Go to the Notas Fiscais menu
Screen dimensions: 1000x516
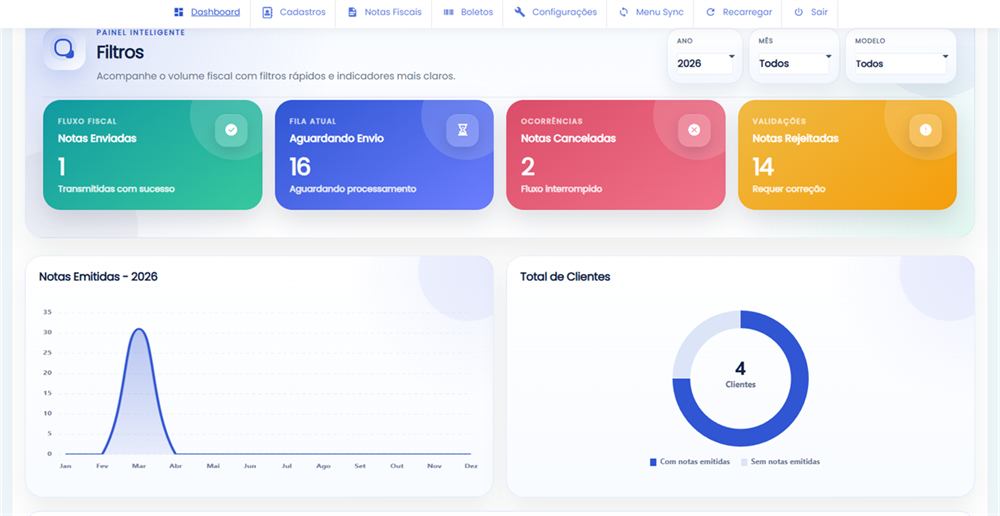click(384, 12)
